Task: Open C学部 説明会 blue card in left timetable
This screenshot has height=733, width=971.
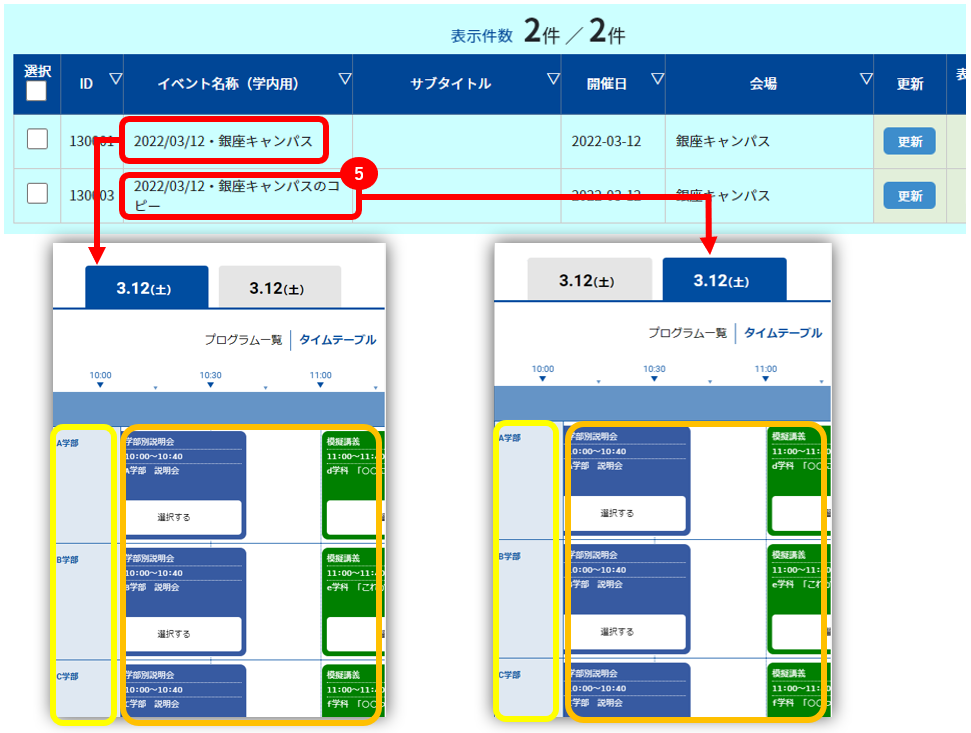Action: coord(185,691)
